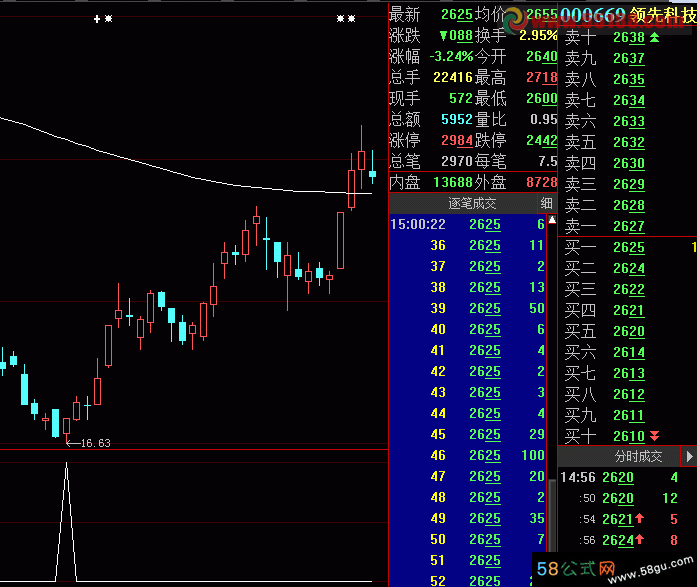Click the down arrow beside 买十 2610
Viewport: 697px width, 587px height.
pos(654,436)
